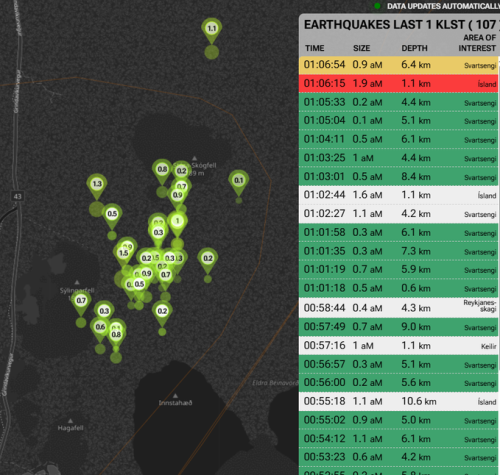
Task: Open the red 01:06:15 1.9 magnitude row
Action: click(399, 83)
